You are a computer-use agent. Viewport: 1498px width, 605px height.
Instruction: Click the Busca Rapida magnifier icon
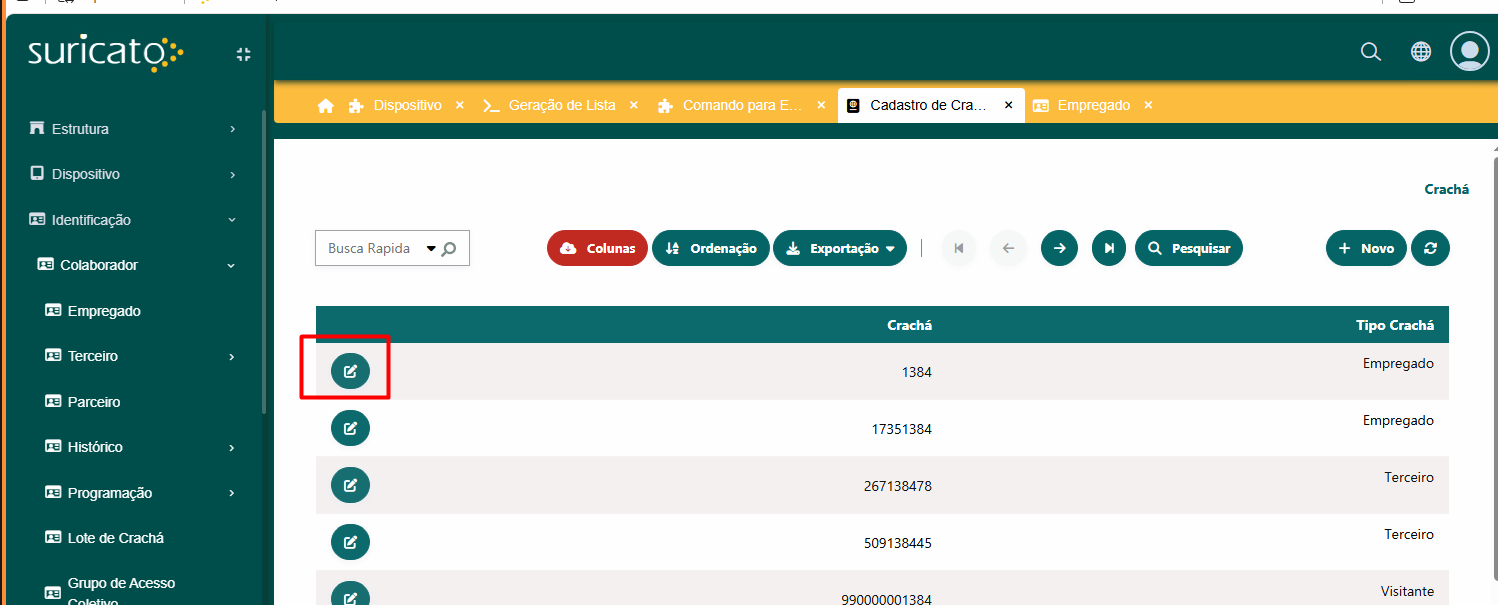tap(449, 249)
